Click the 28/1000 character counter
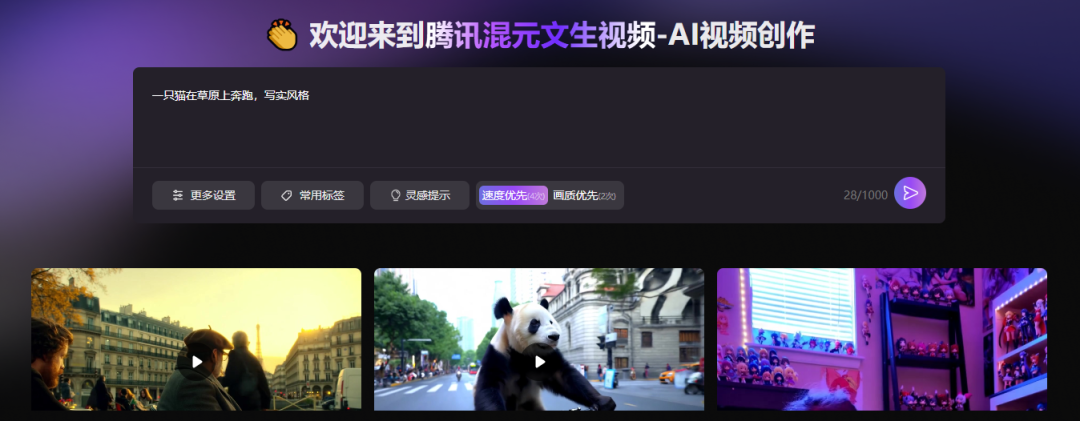The height and width of the screenshot is (421, 1080). (x=865, y=195)
